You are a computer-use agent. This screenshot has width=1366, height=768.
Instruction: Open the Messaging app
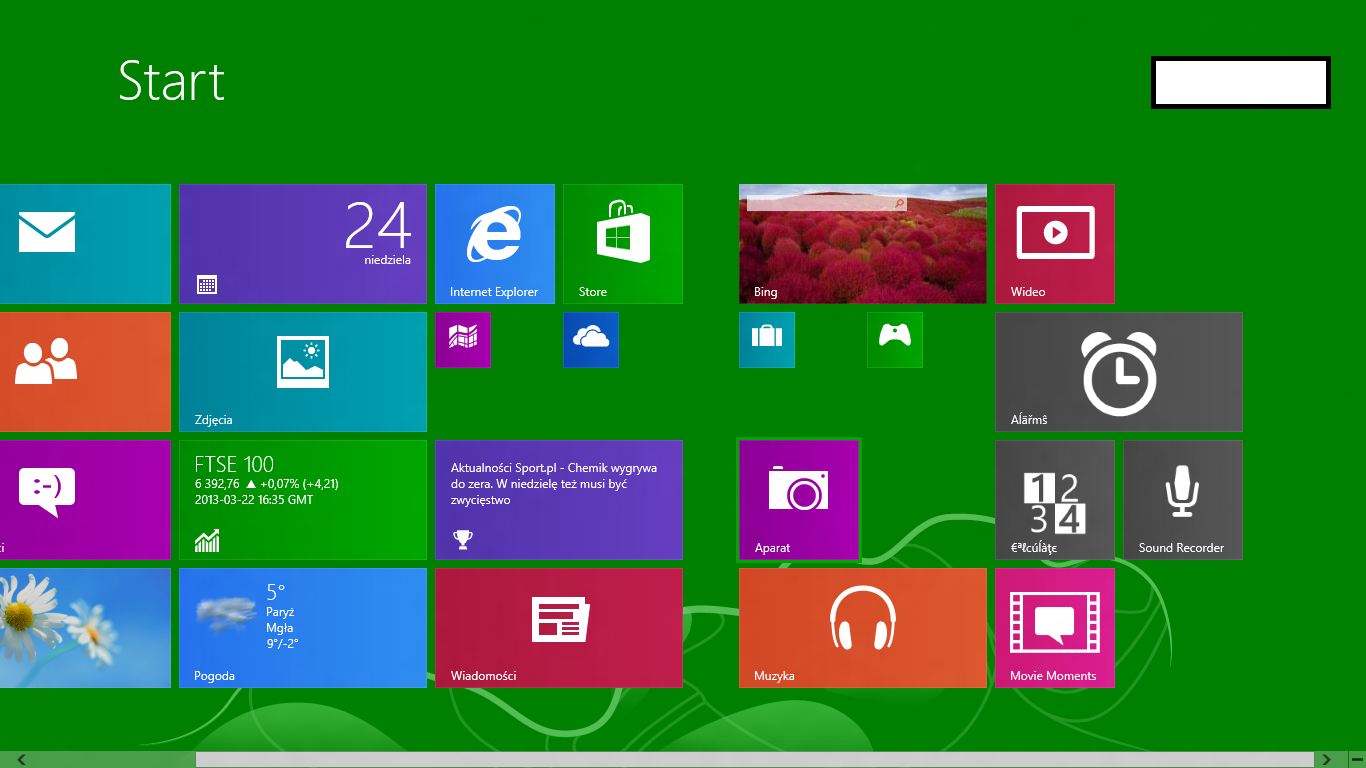pos(85,499)
